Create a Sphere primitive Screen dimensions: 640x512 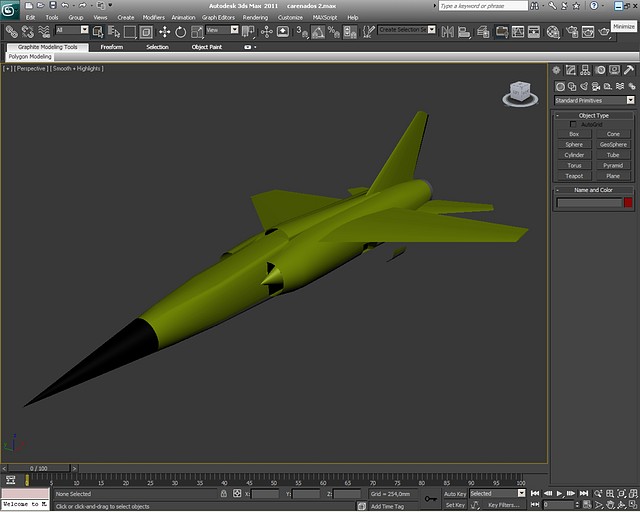click(574, 145)
